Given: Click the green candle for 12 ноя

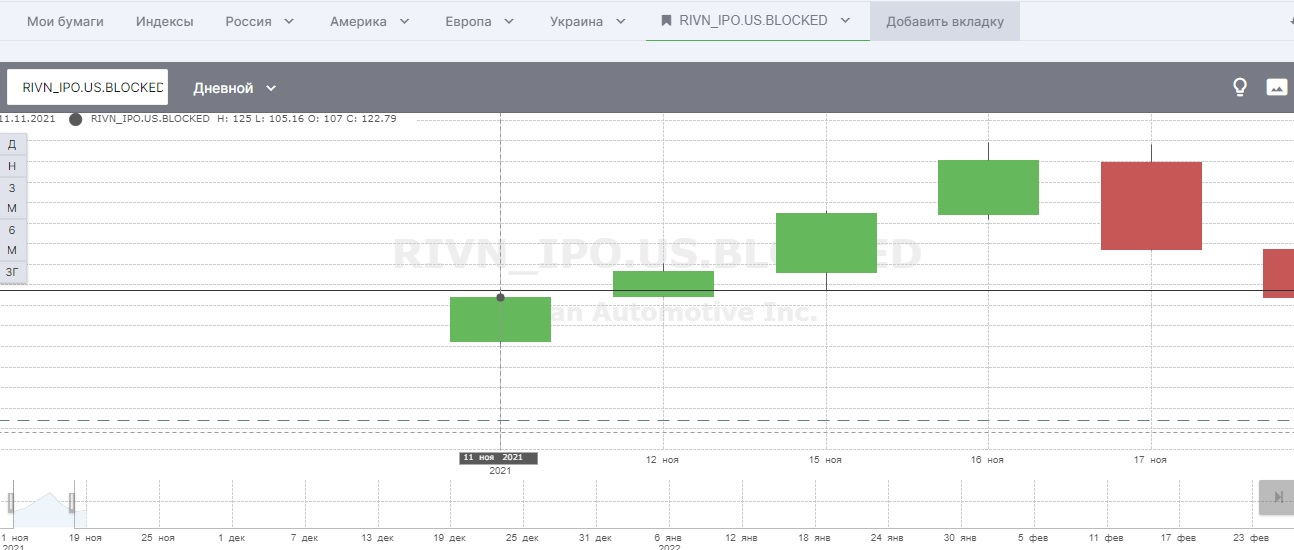Looking at the screenshot, I should [x=663, y=284].
